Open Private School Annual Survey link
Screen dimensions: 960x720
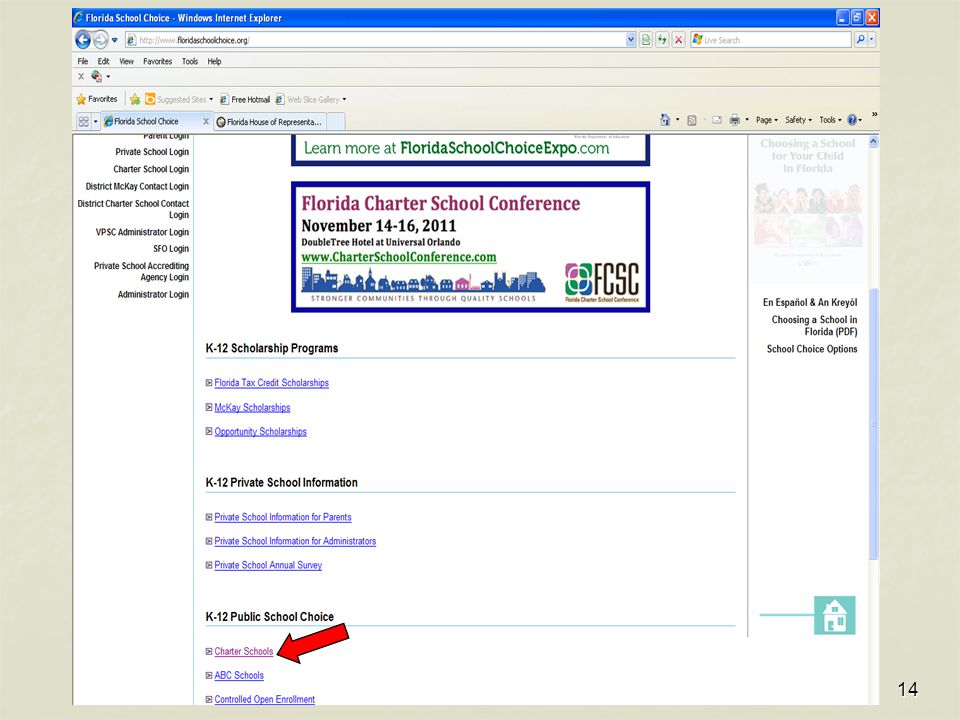point(268,565)
